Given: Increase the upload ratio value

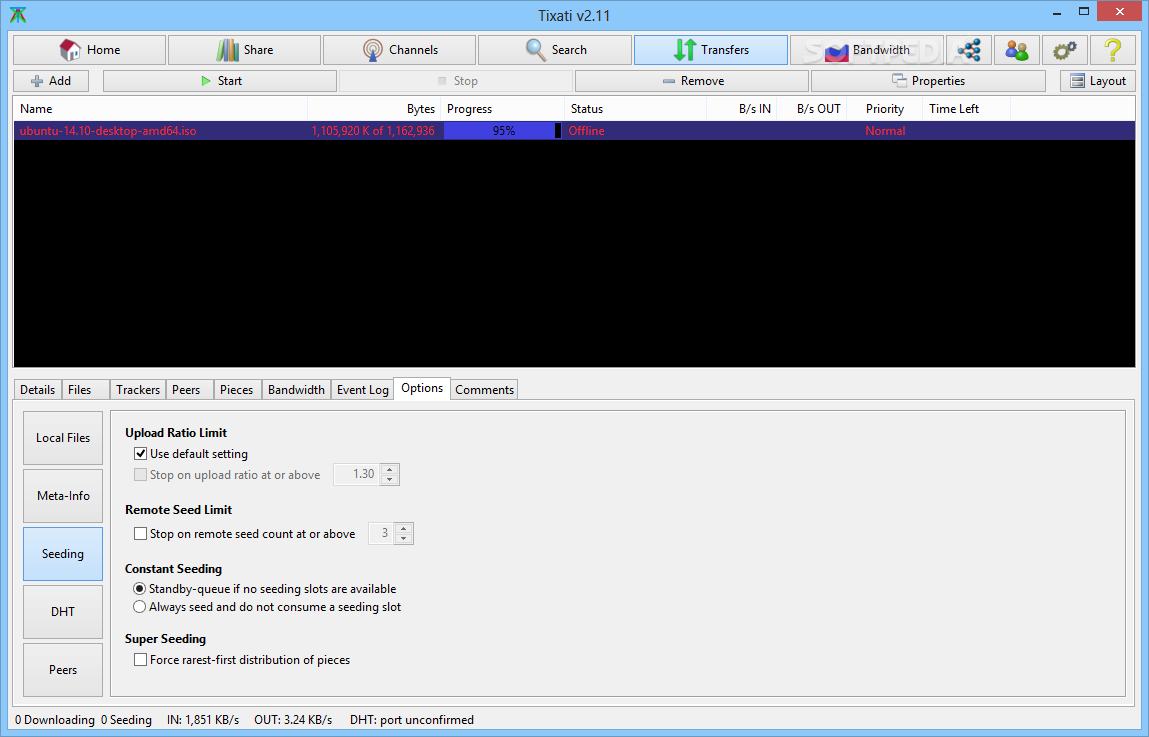Looking at the screenshot, I should 390,470.
